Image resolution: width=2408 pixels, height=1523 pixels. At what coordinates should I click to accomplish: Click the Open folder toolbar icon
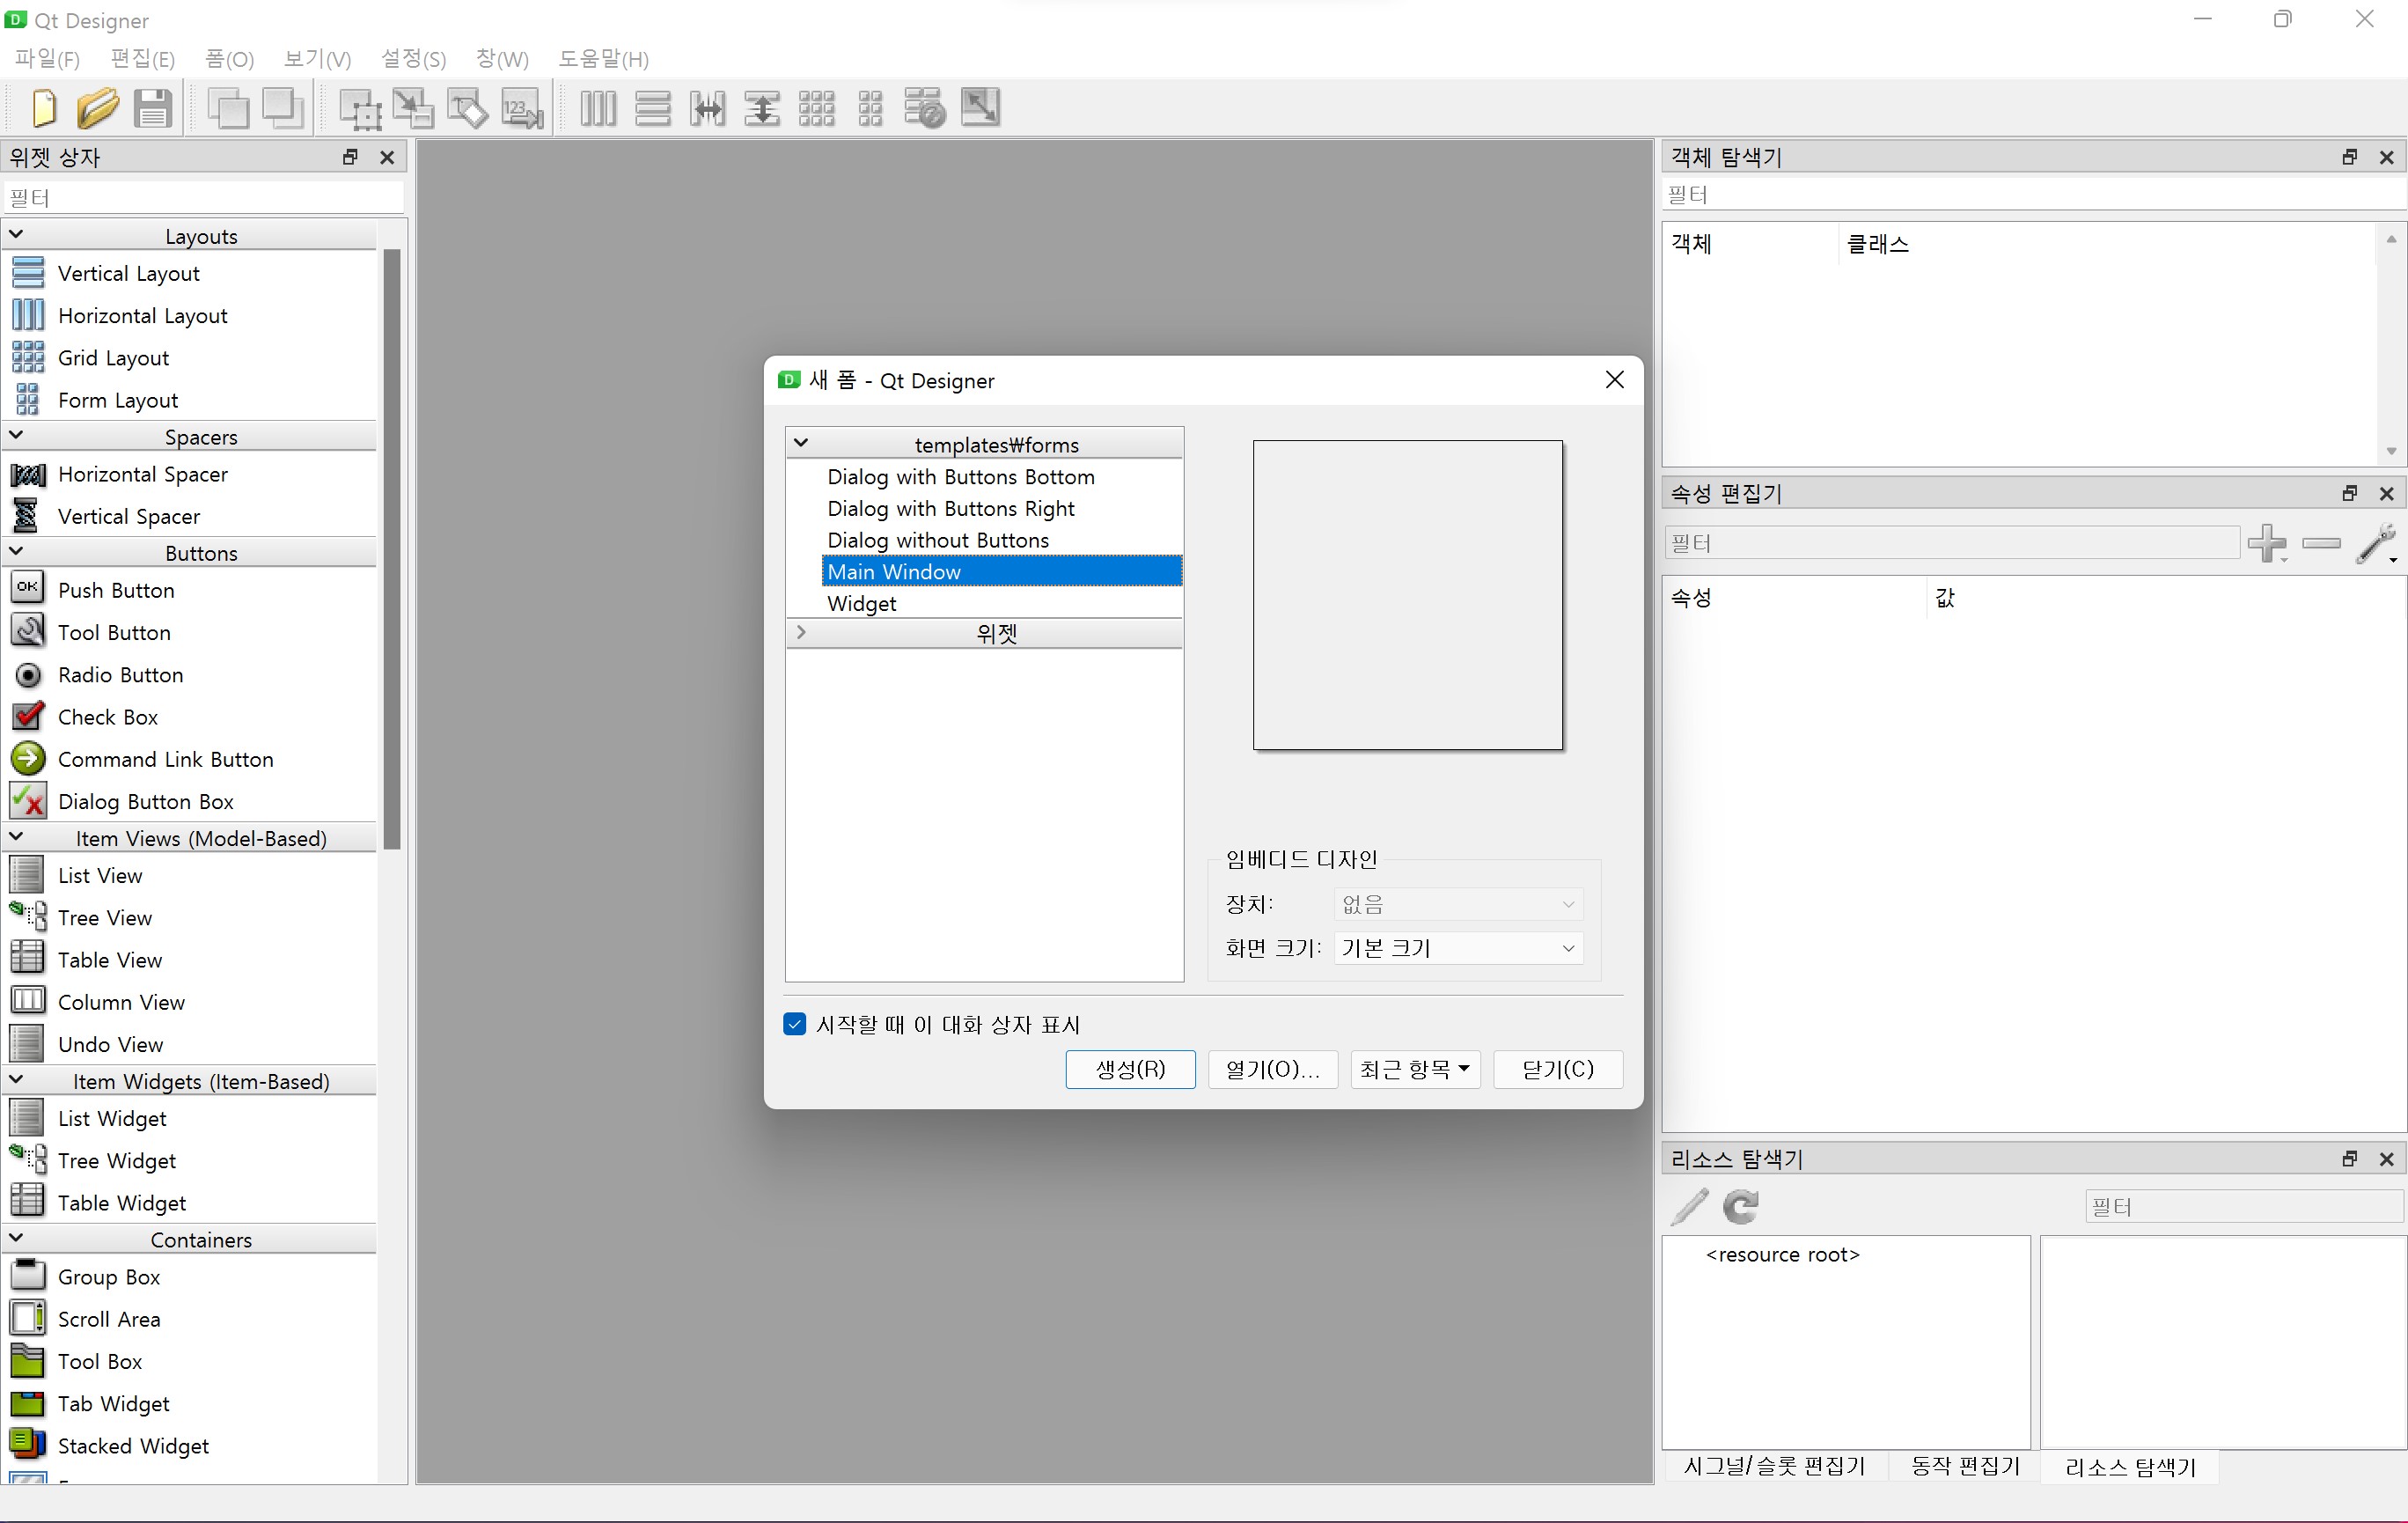pos(98,108)
